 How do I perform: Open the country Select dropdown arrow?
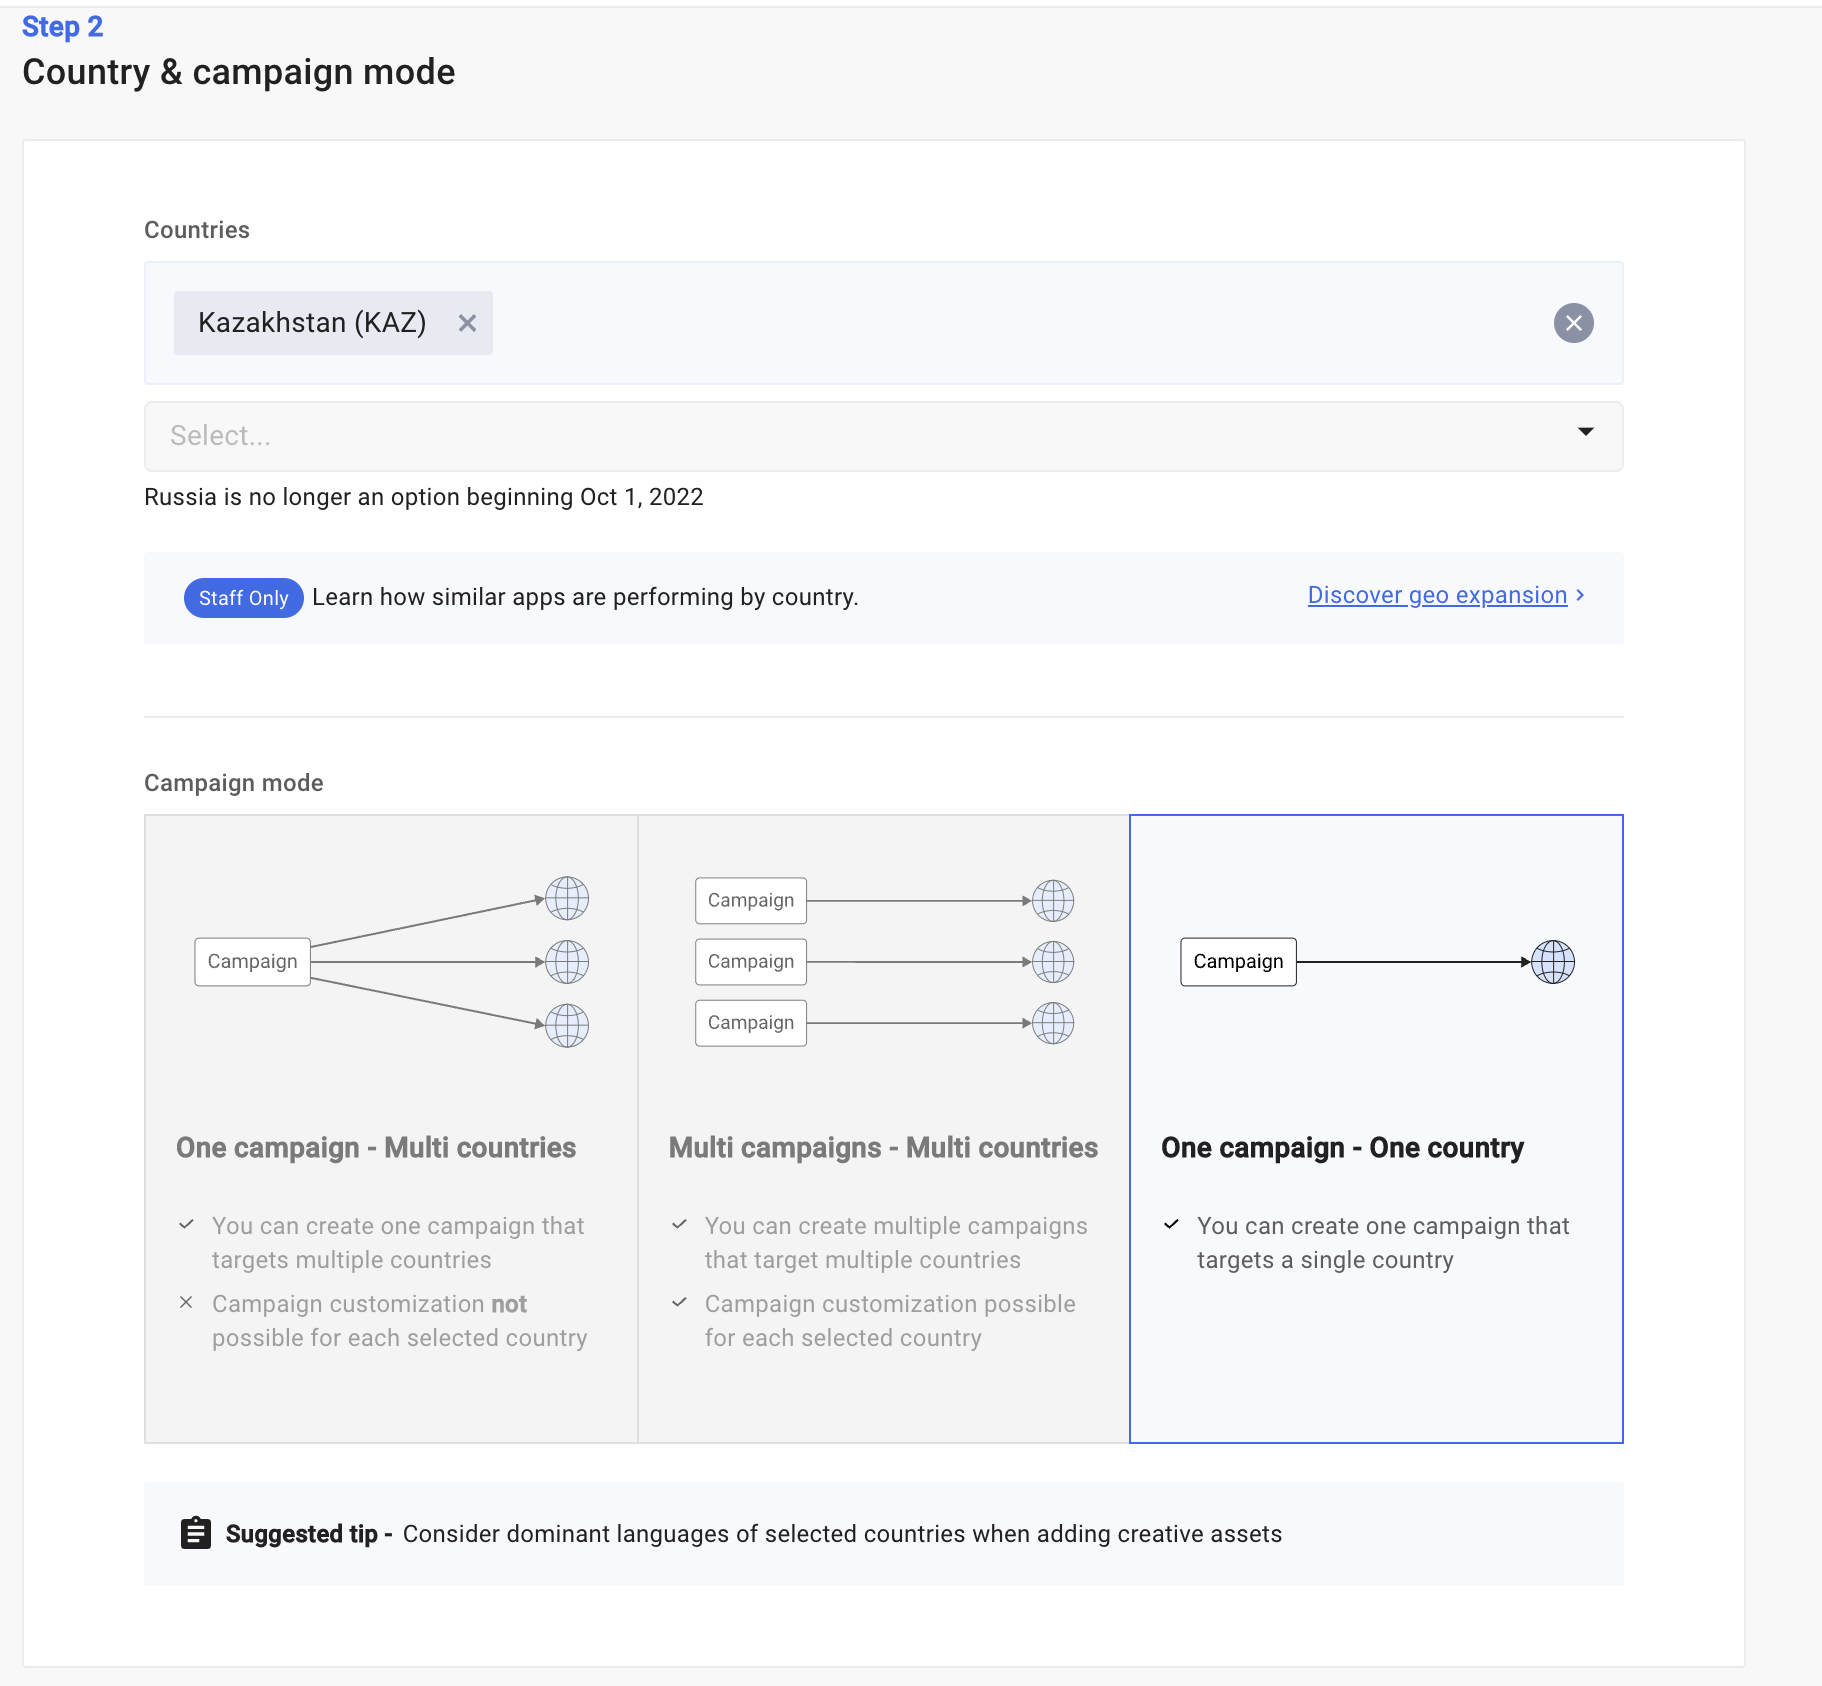[1585, 432]
